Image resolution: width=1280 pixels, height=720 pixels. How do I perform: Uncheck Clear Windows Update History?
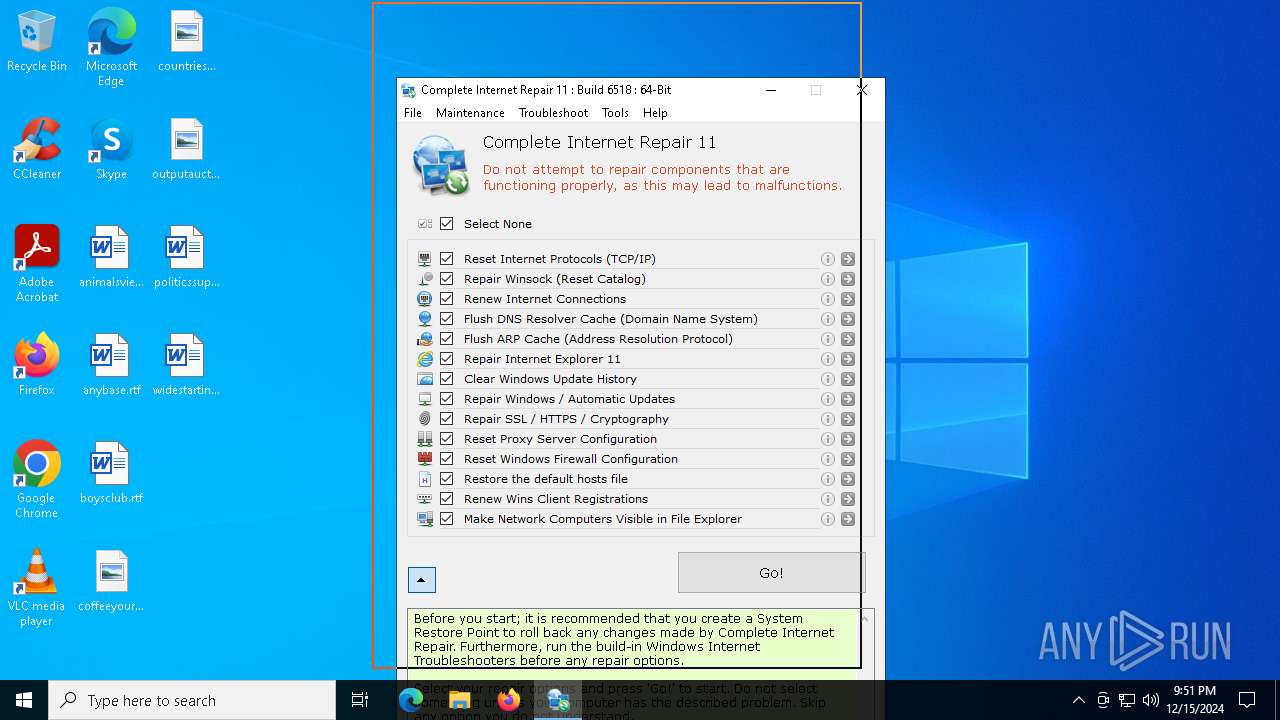(x=447, y=379)
